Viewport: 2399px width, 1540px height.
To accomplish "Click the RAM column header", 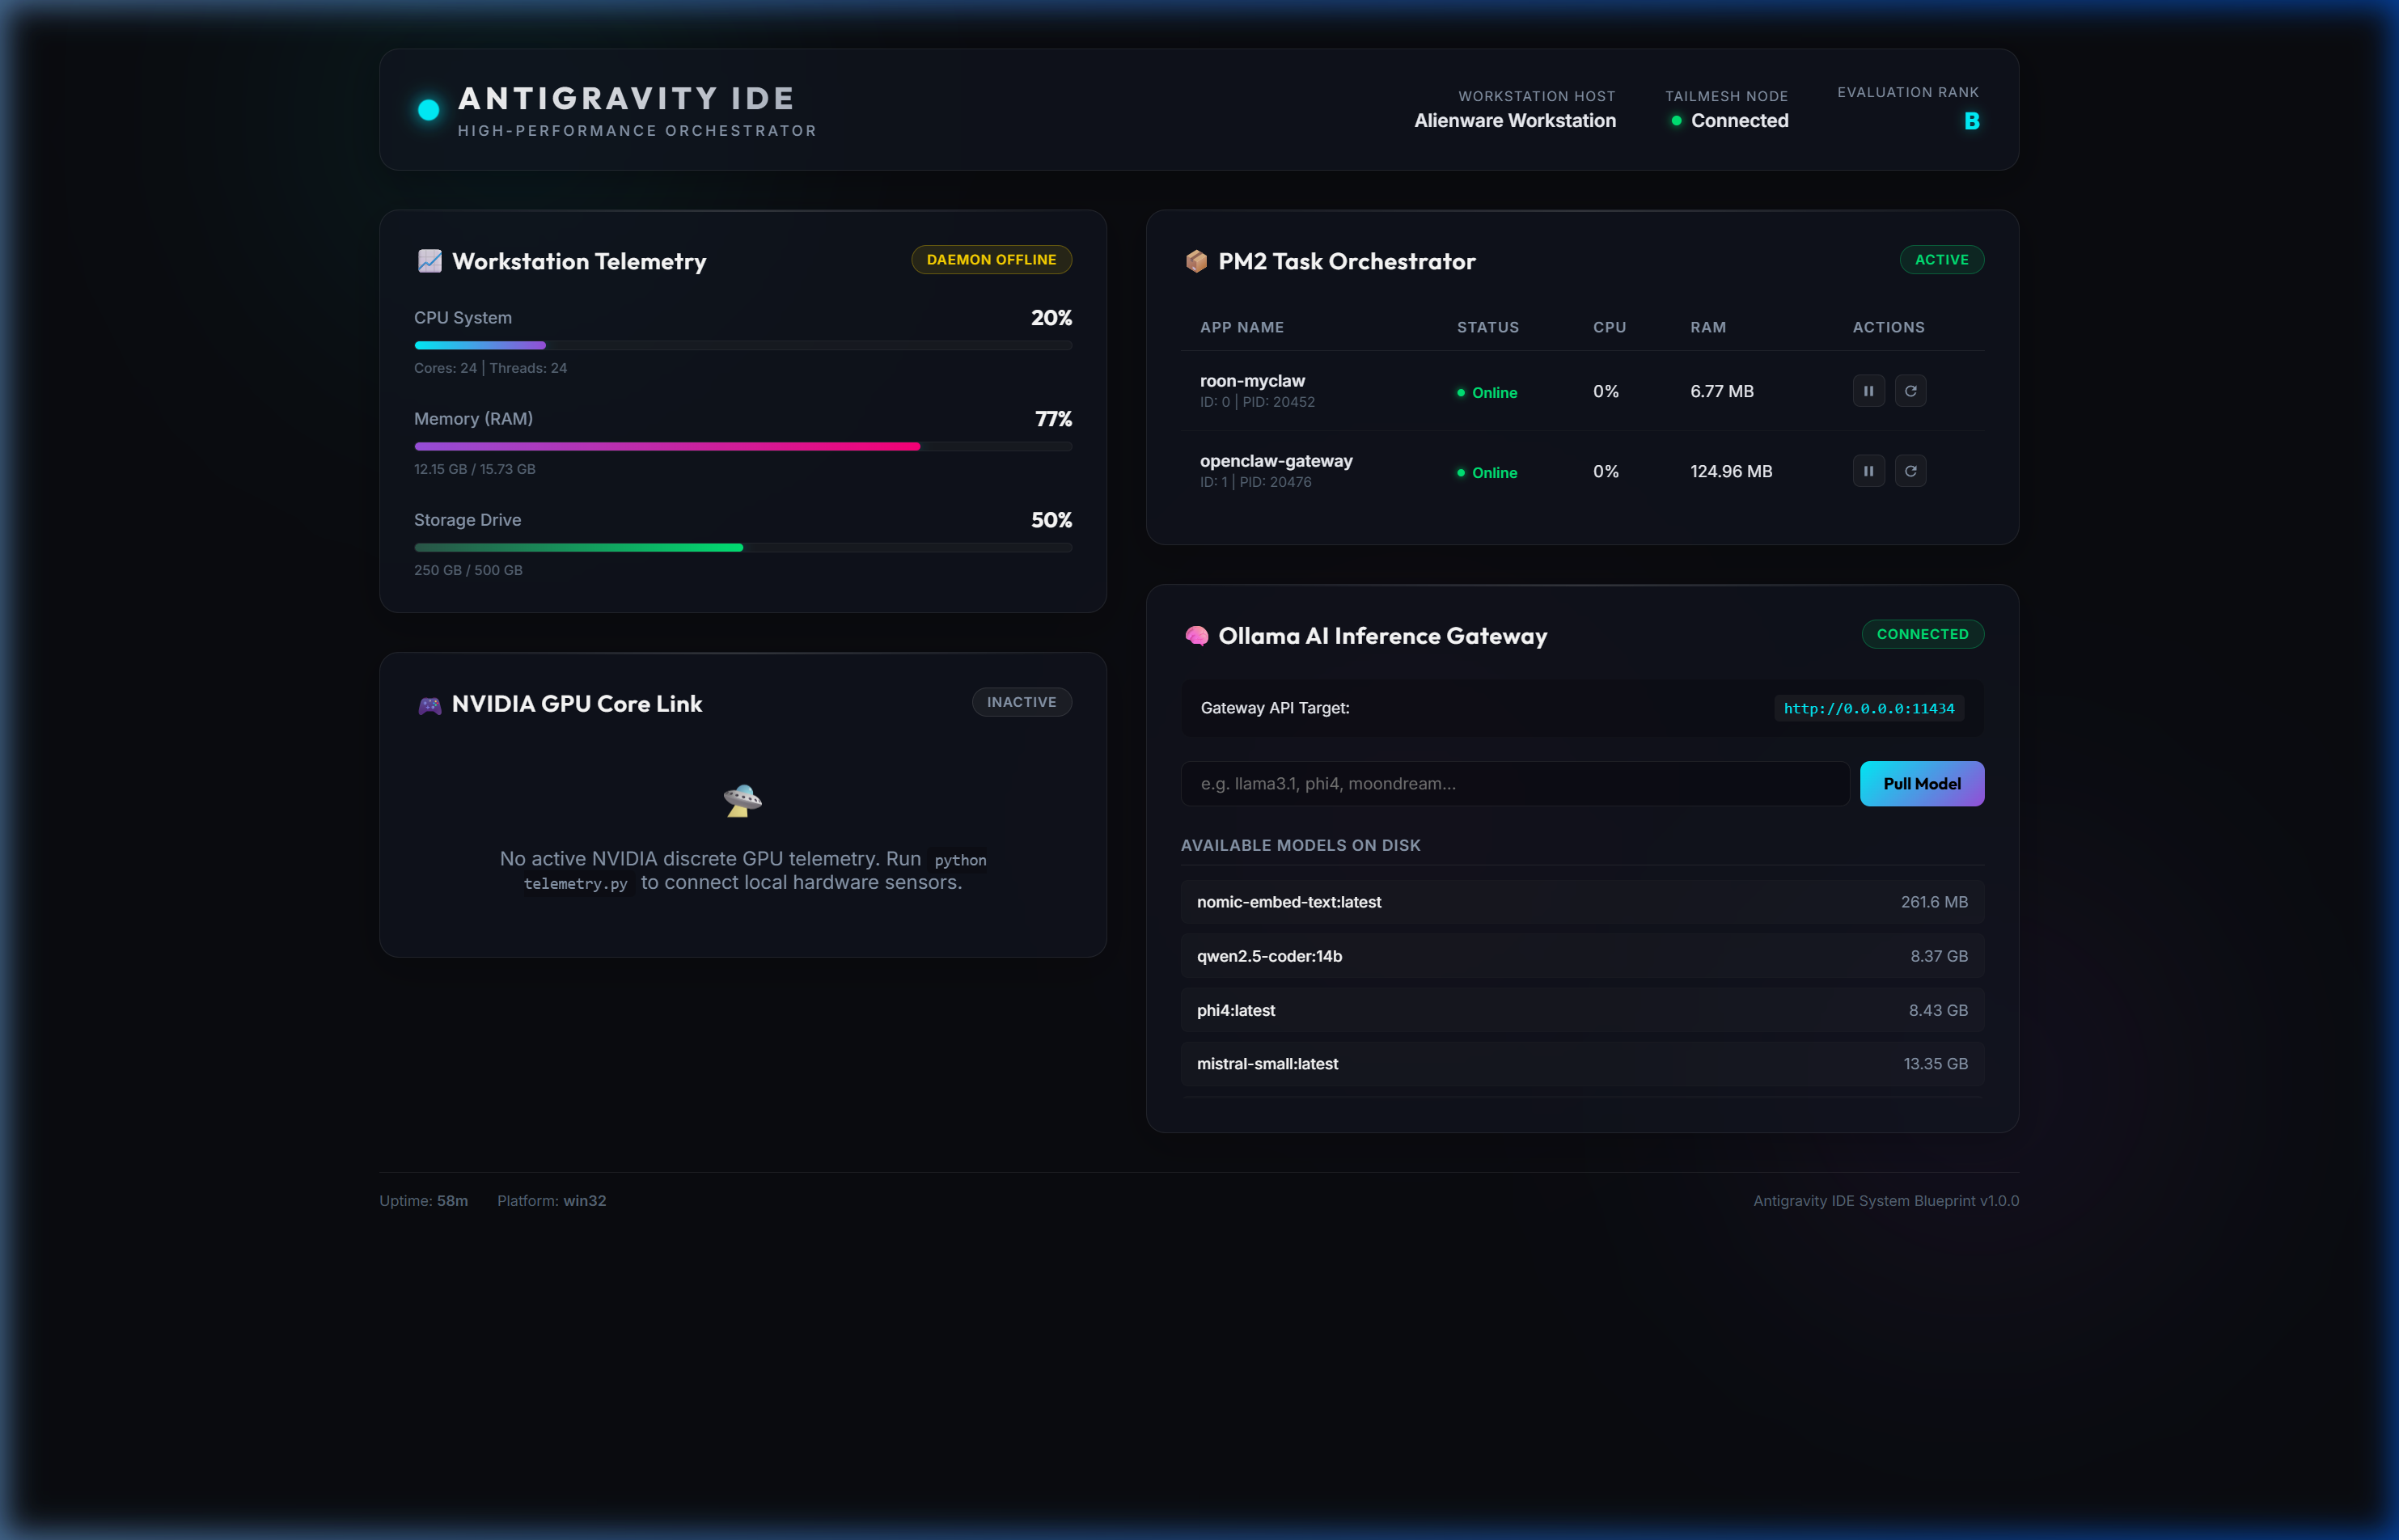I will (1708, 327).
